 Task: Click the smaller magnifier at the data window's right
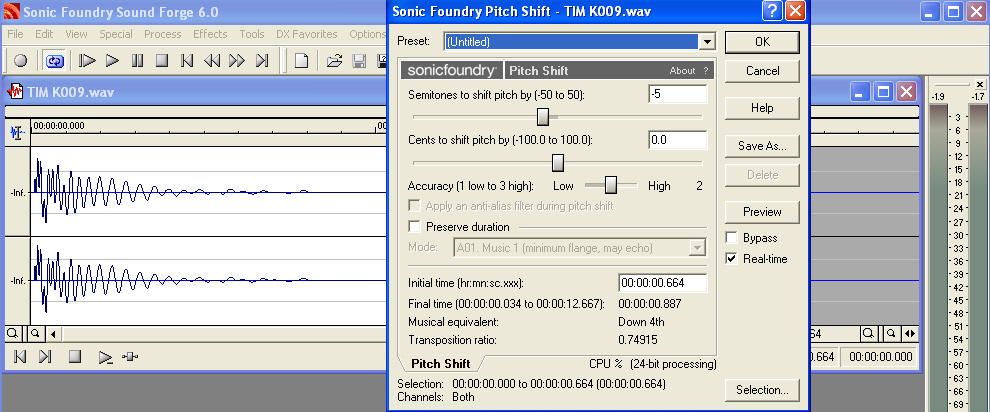point(890,333)
